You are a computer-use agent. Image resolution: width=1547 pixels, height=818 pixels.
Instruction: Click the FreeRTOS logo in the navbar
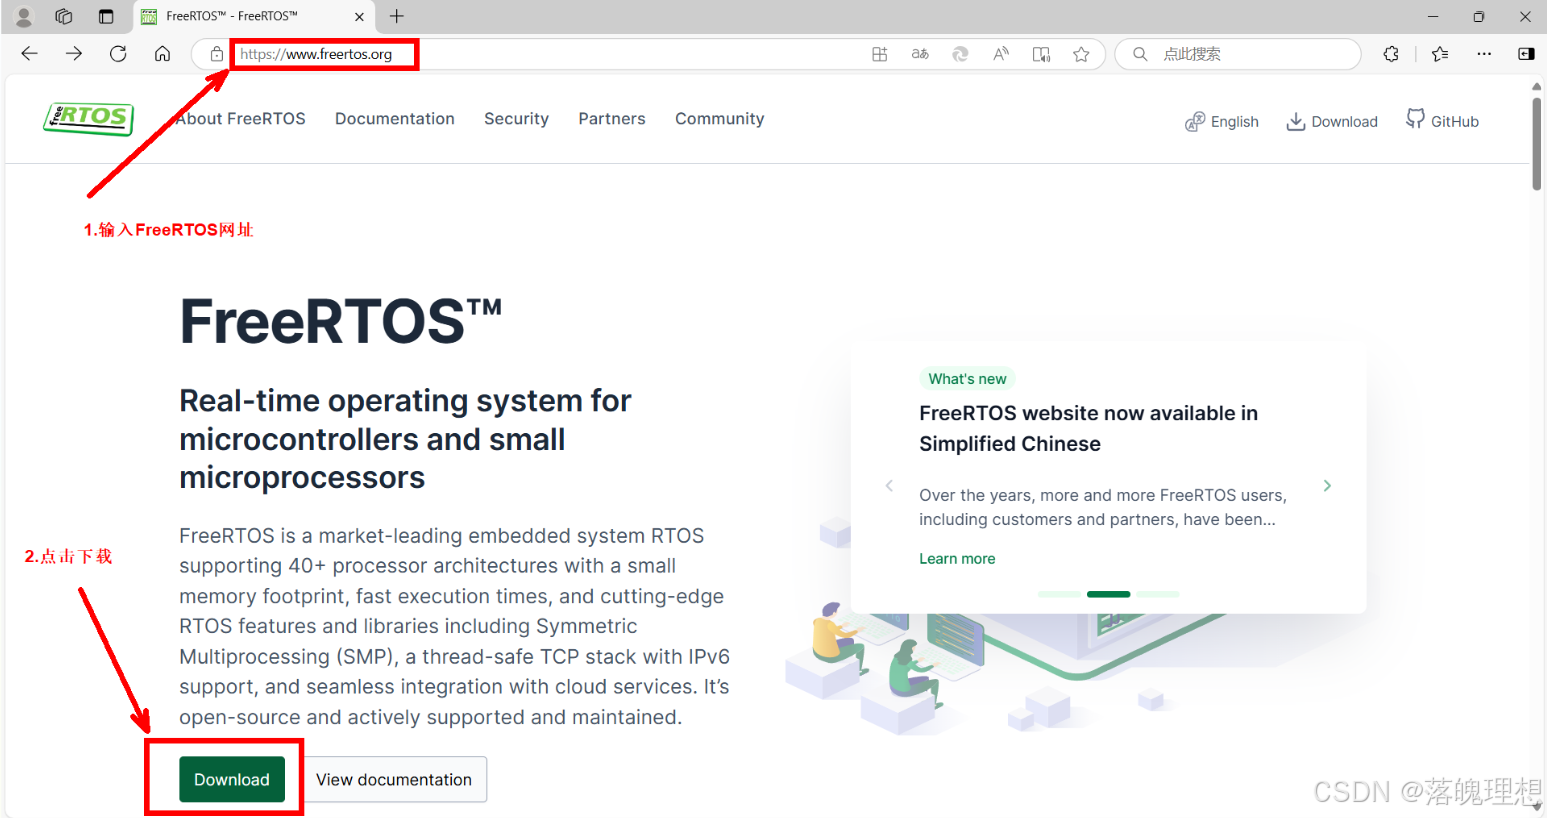coord(88,118)
